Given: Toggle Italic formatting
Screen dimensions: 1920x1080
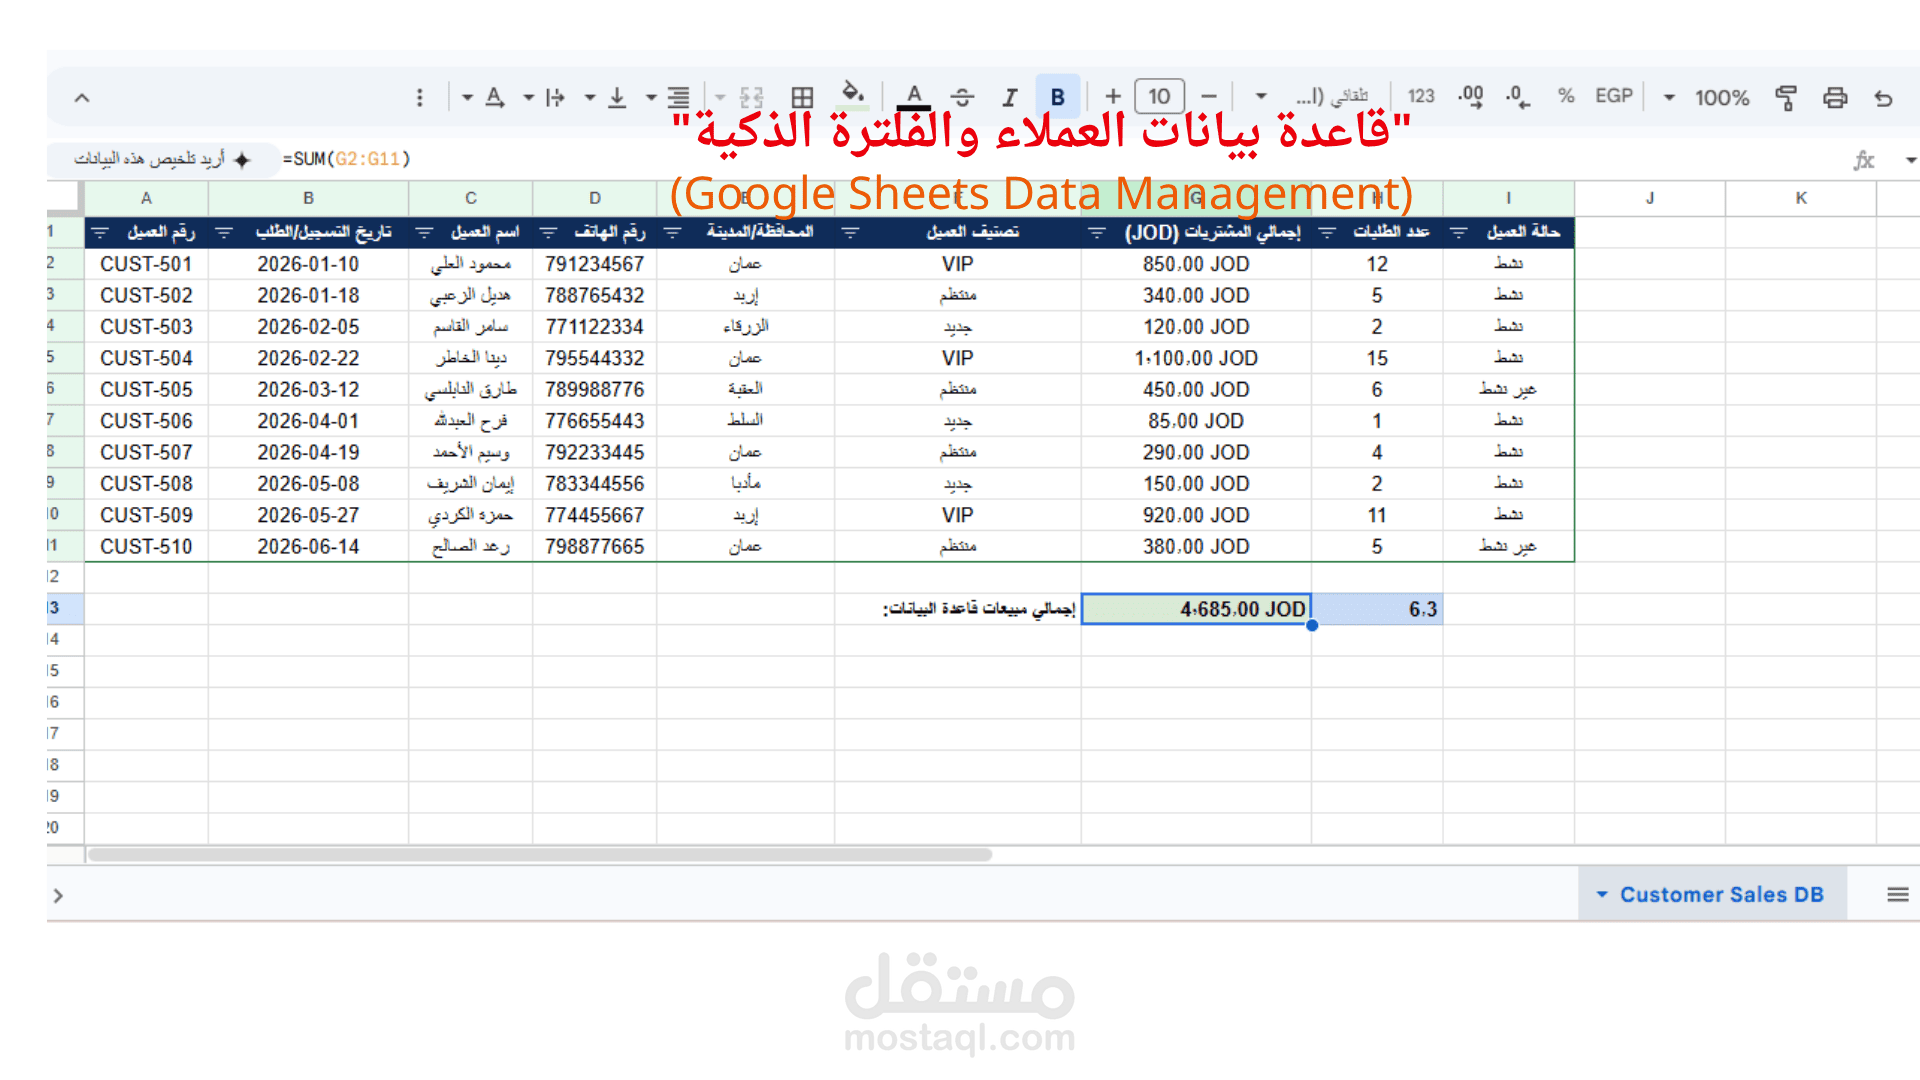Looking at the screenshot, I should (1010, 97).
